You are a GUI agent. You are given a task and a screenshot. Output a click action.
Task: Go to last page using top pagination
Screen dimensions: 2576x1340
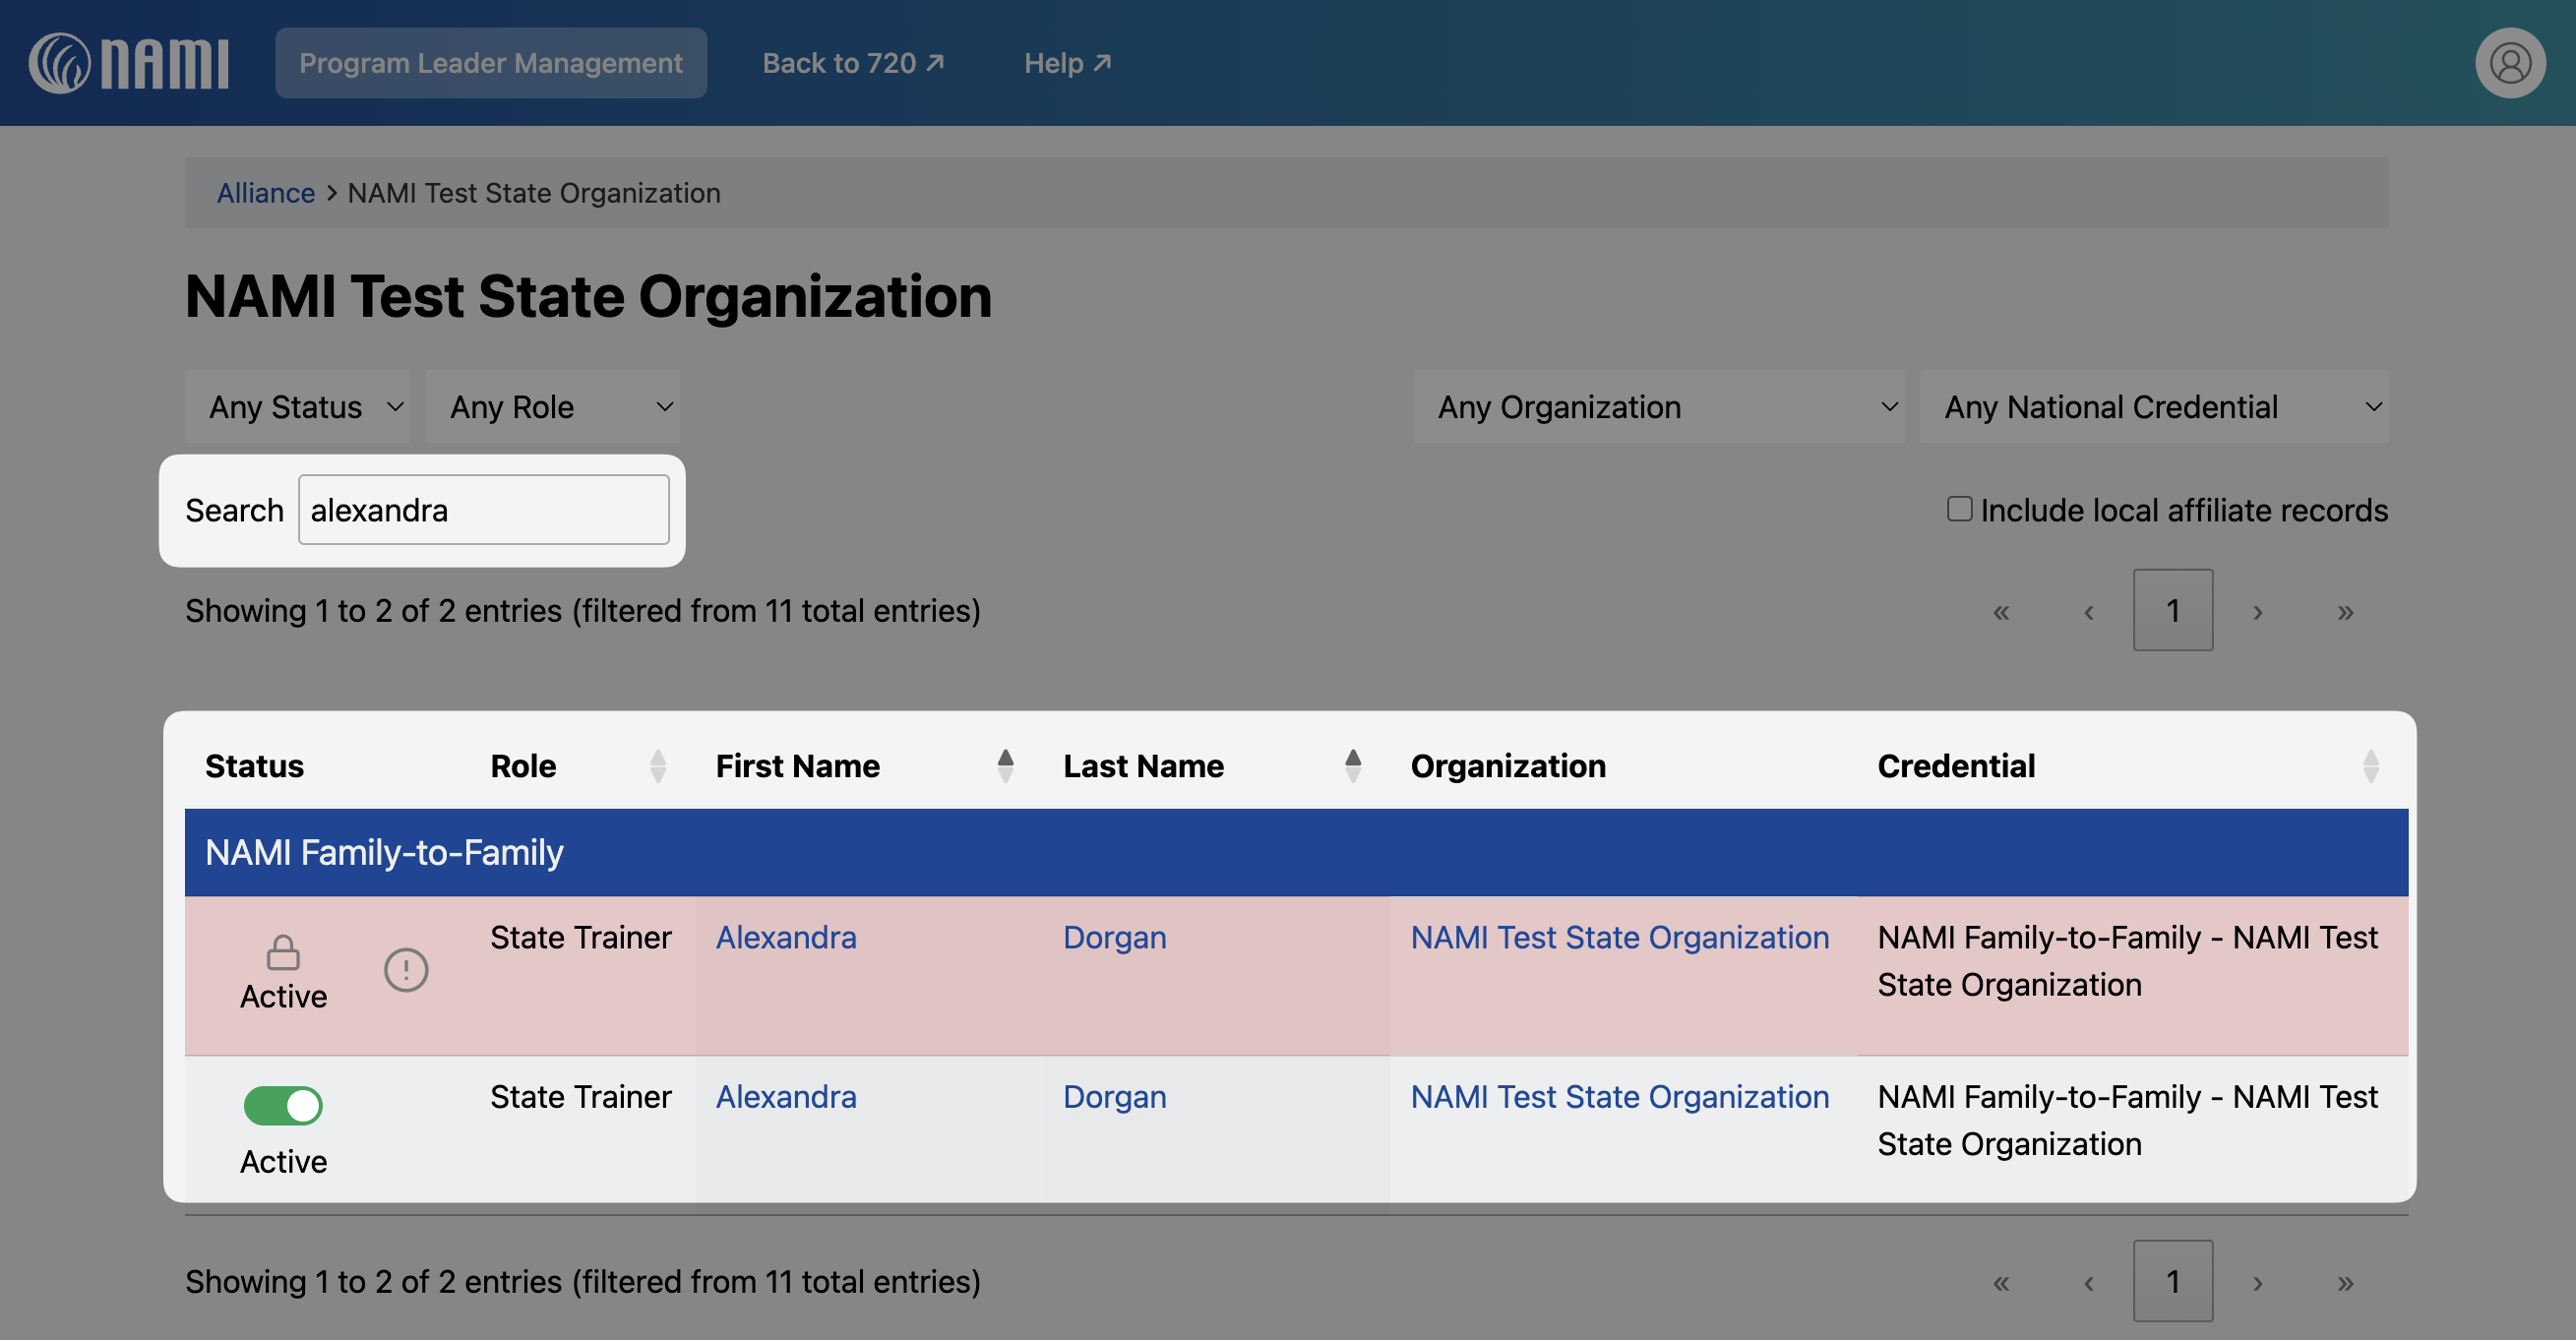[x=2345, y=611]
